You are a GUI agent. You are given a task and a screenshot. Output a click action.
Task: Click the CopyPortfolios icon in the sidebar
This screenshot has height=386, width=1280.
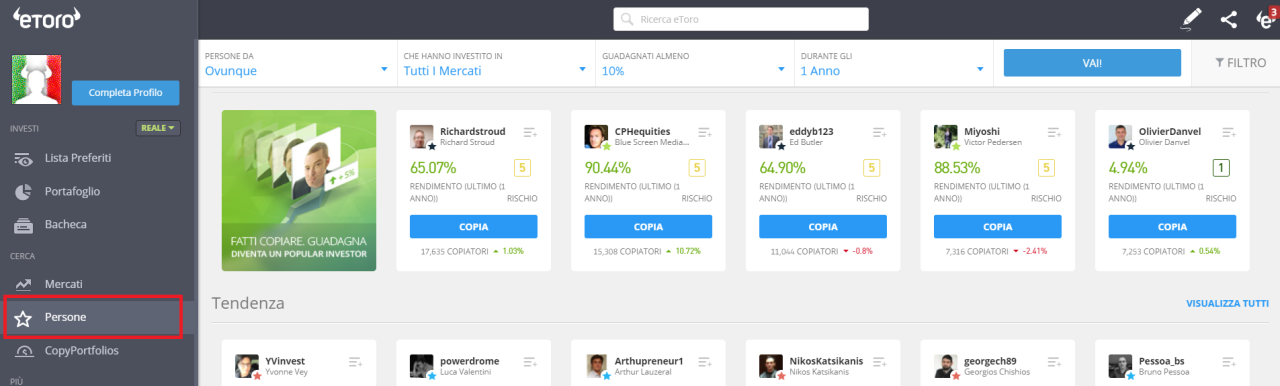pos(23,351)
